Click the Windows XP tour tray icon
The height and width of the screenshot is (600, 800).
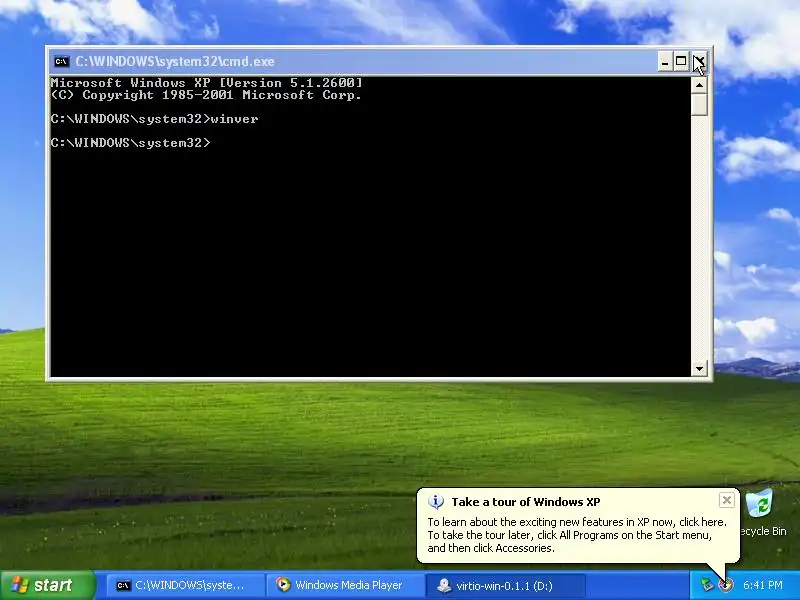point(726,585)
